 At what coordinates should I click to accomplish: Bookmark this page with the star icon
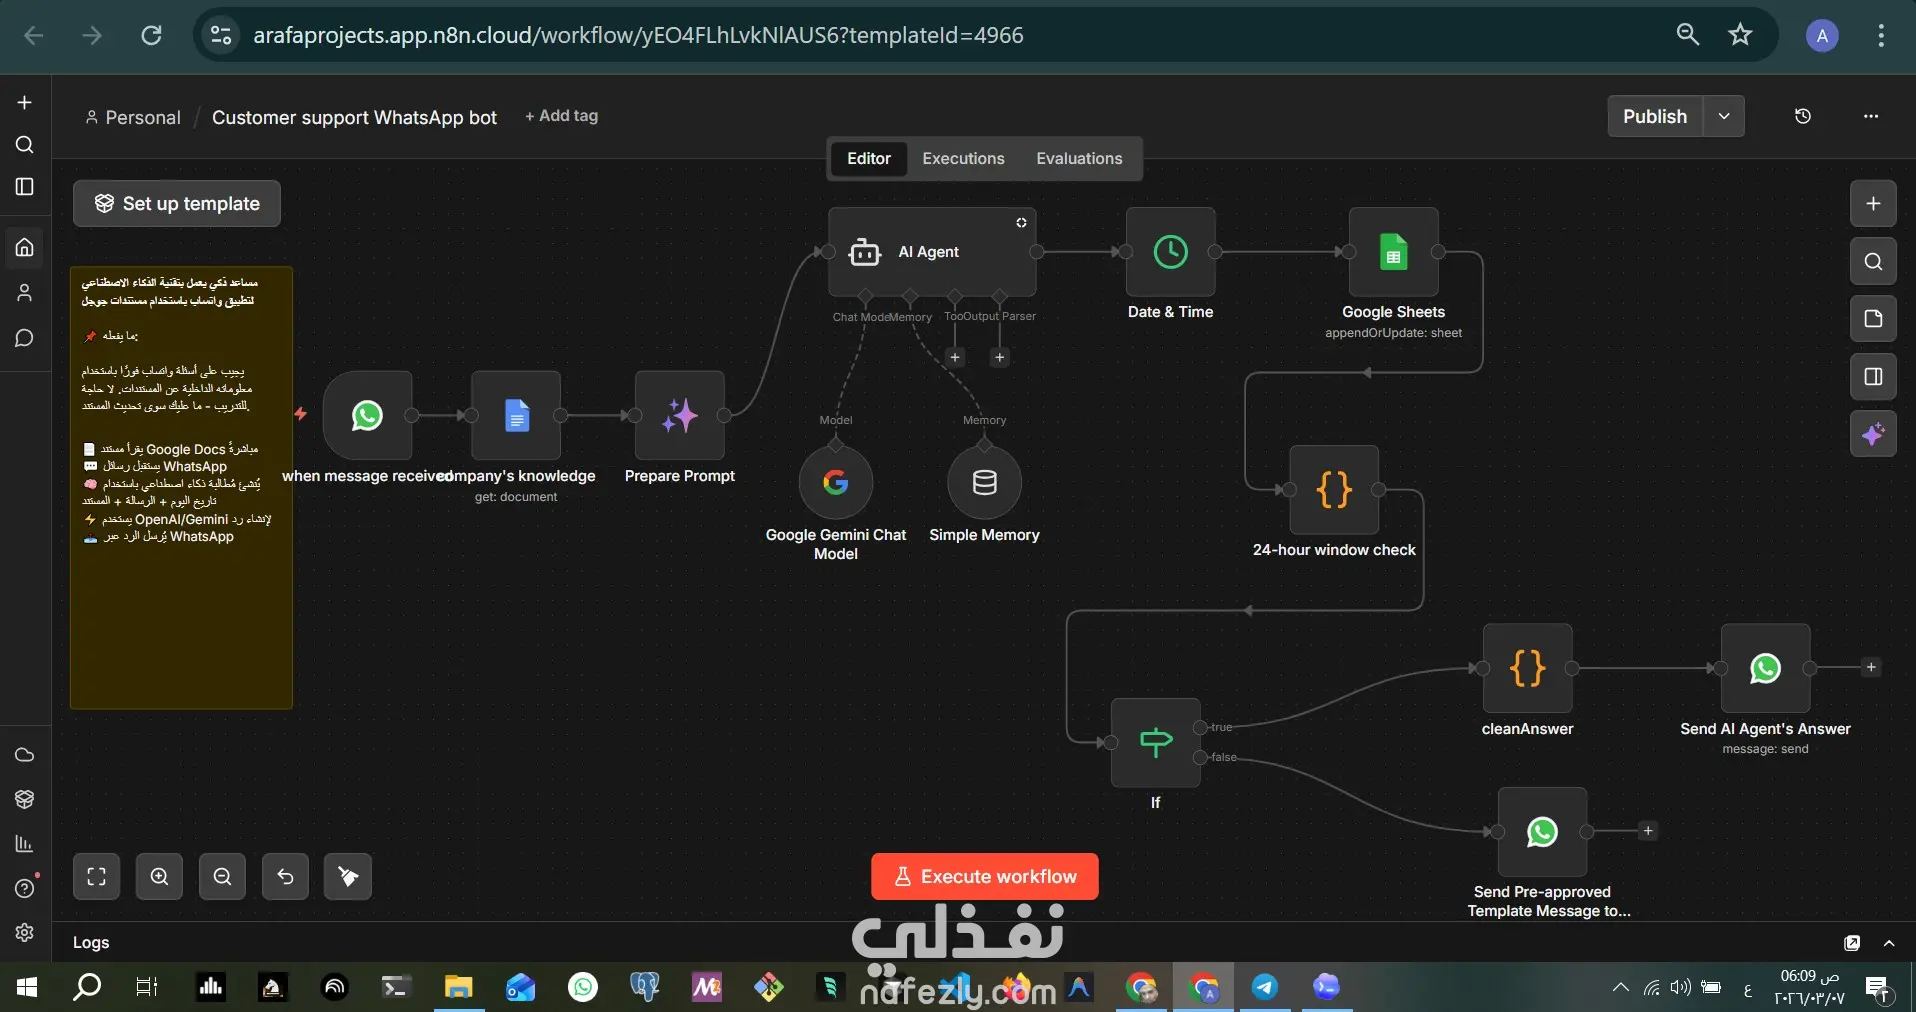click(x=1741, y=35)
